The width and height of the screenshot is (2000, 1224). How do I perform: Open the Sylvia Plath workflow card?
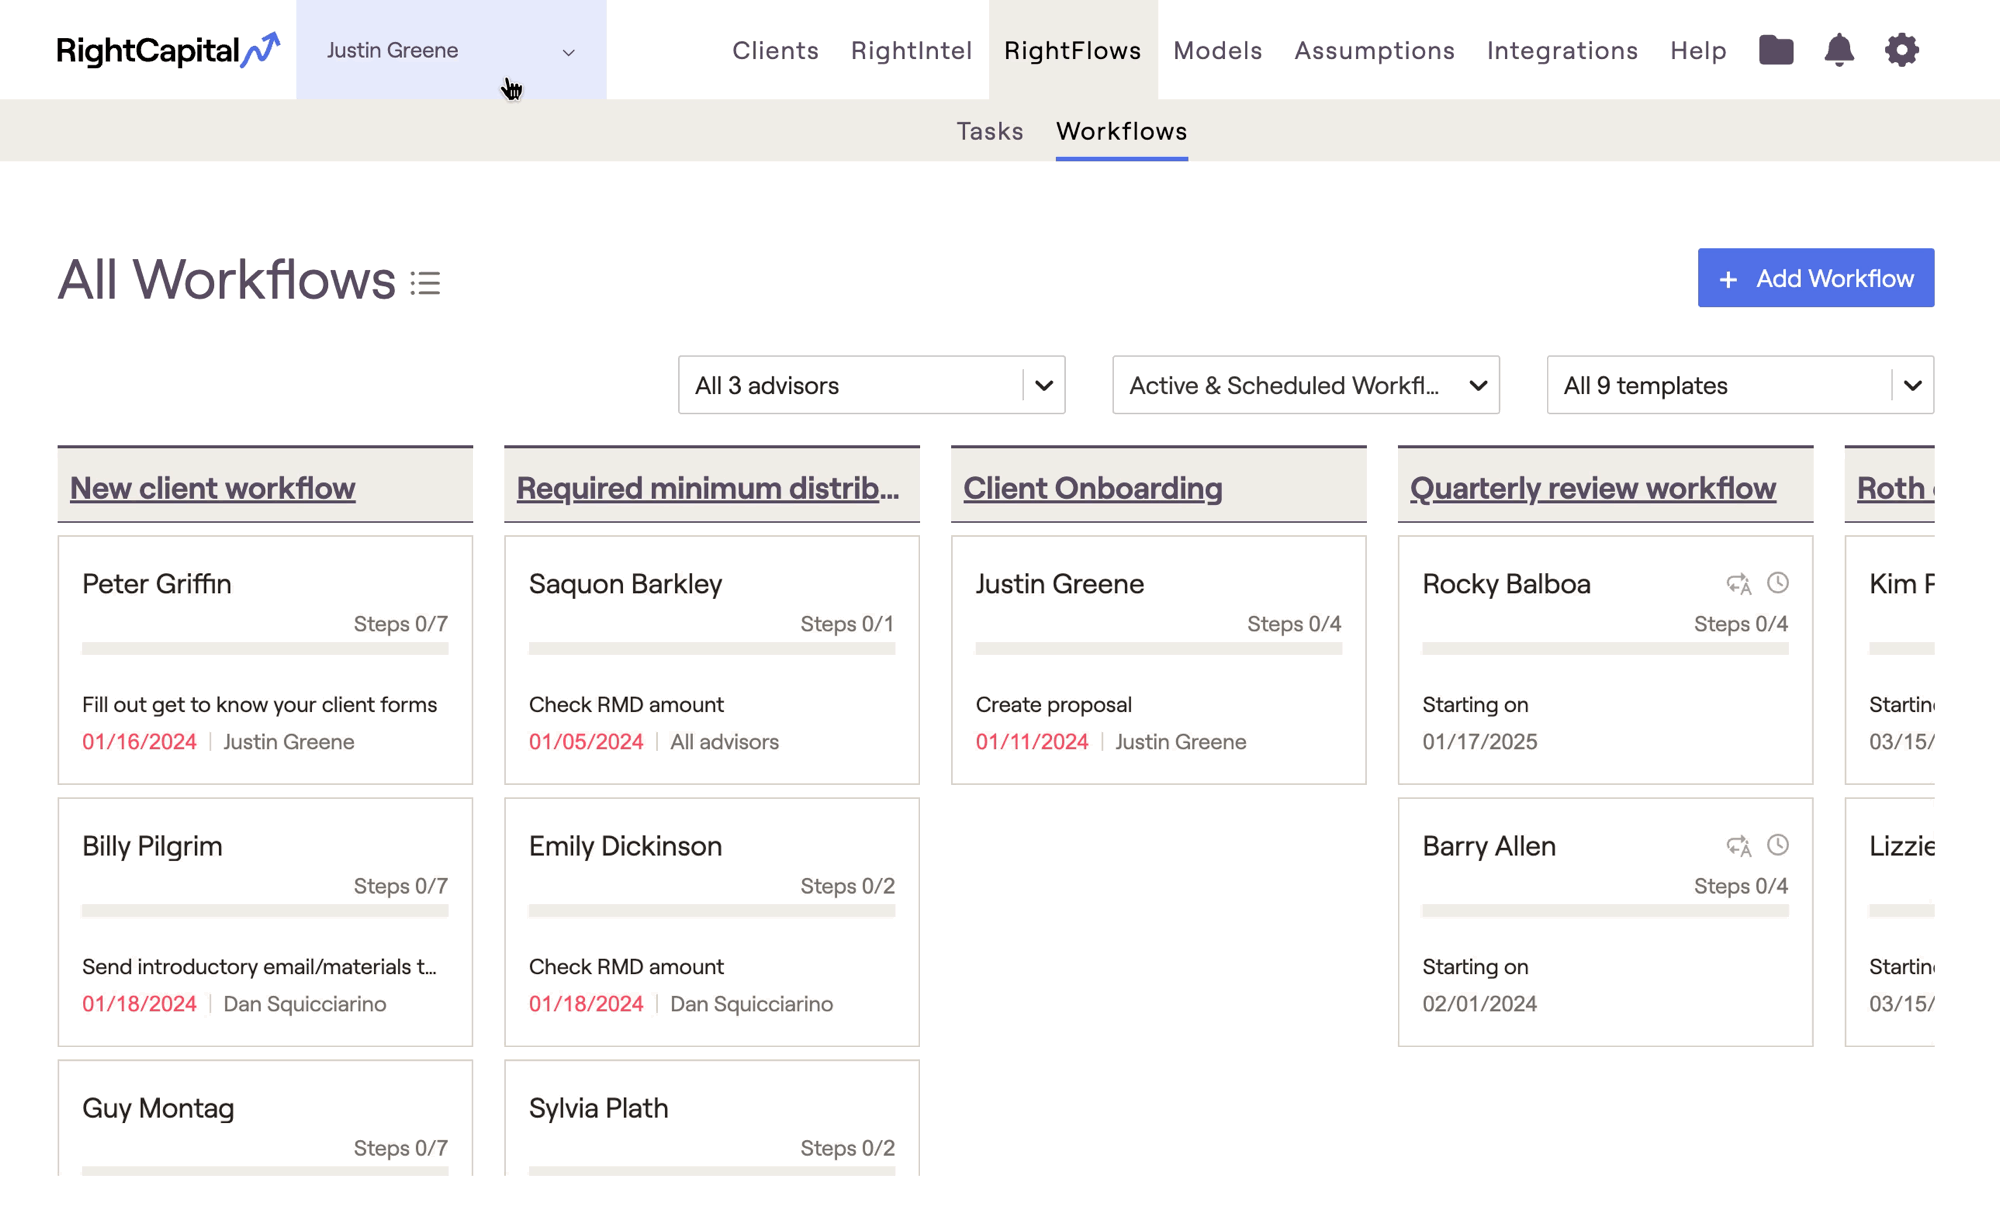point(712,1120)
